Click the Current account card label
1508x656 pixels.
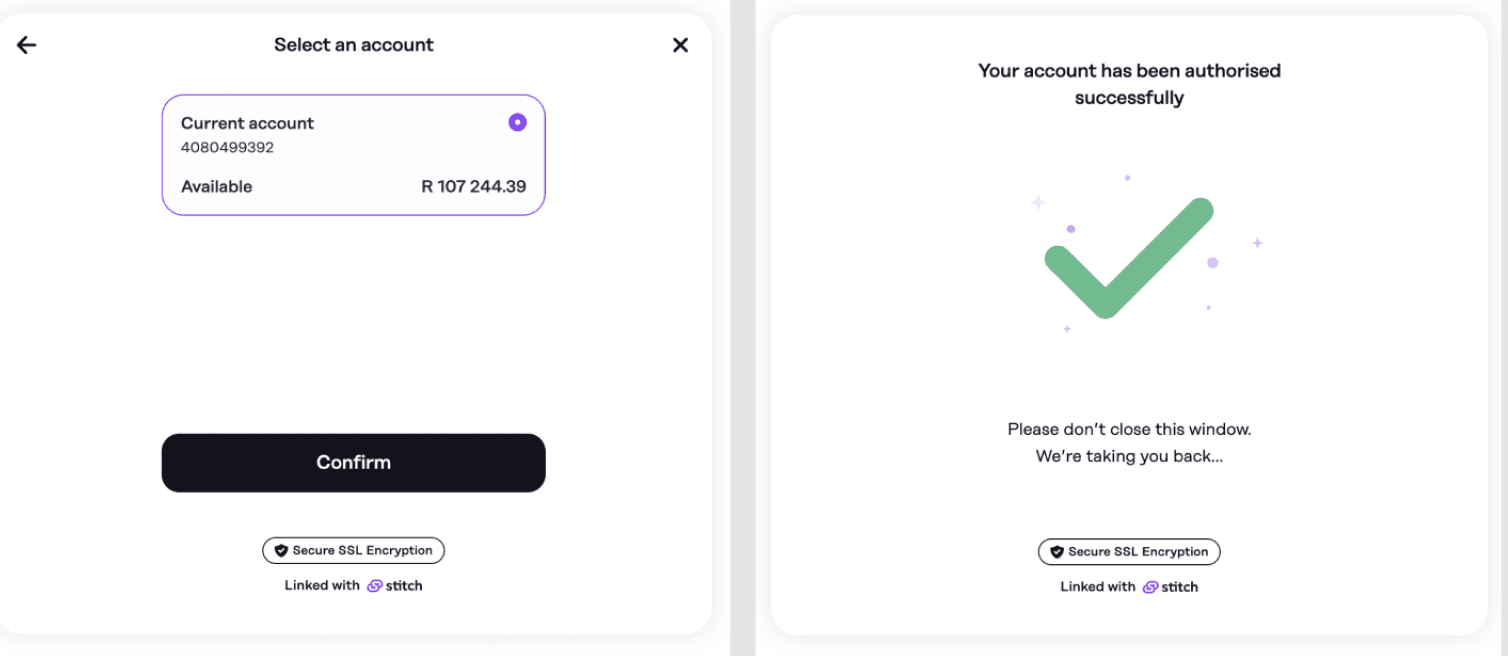tap(247, 123)
